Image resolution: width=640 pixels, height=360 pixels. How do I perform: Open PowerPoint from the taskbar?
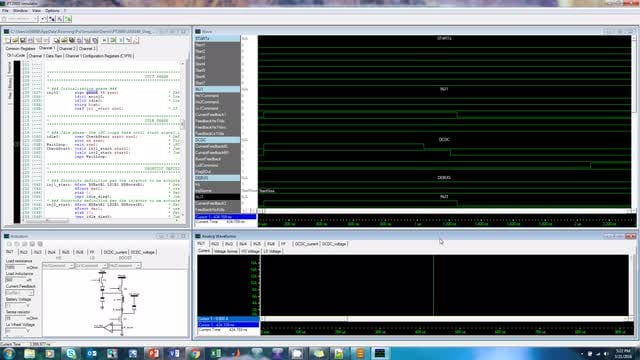click(153, 353)
